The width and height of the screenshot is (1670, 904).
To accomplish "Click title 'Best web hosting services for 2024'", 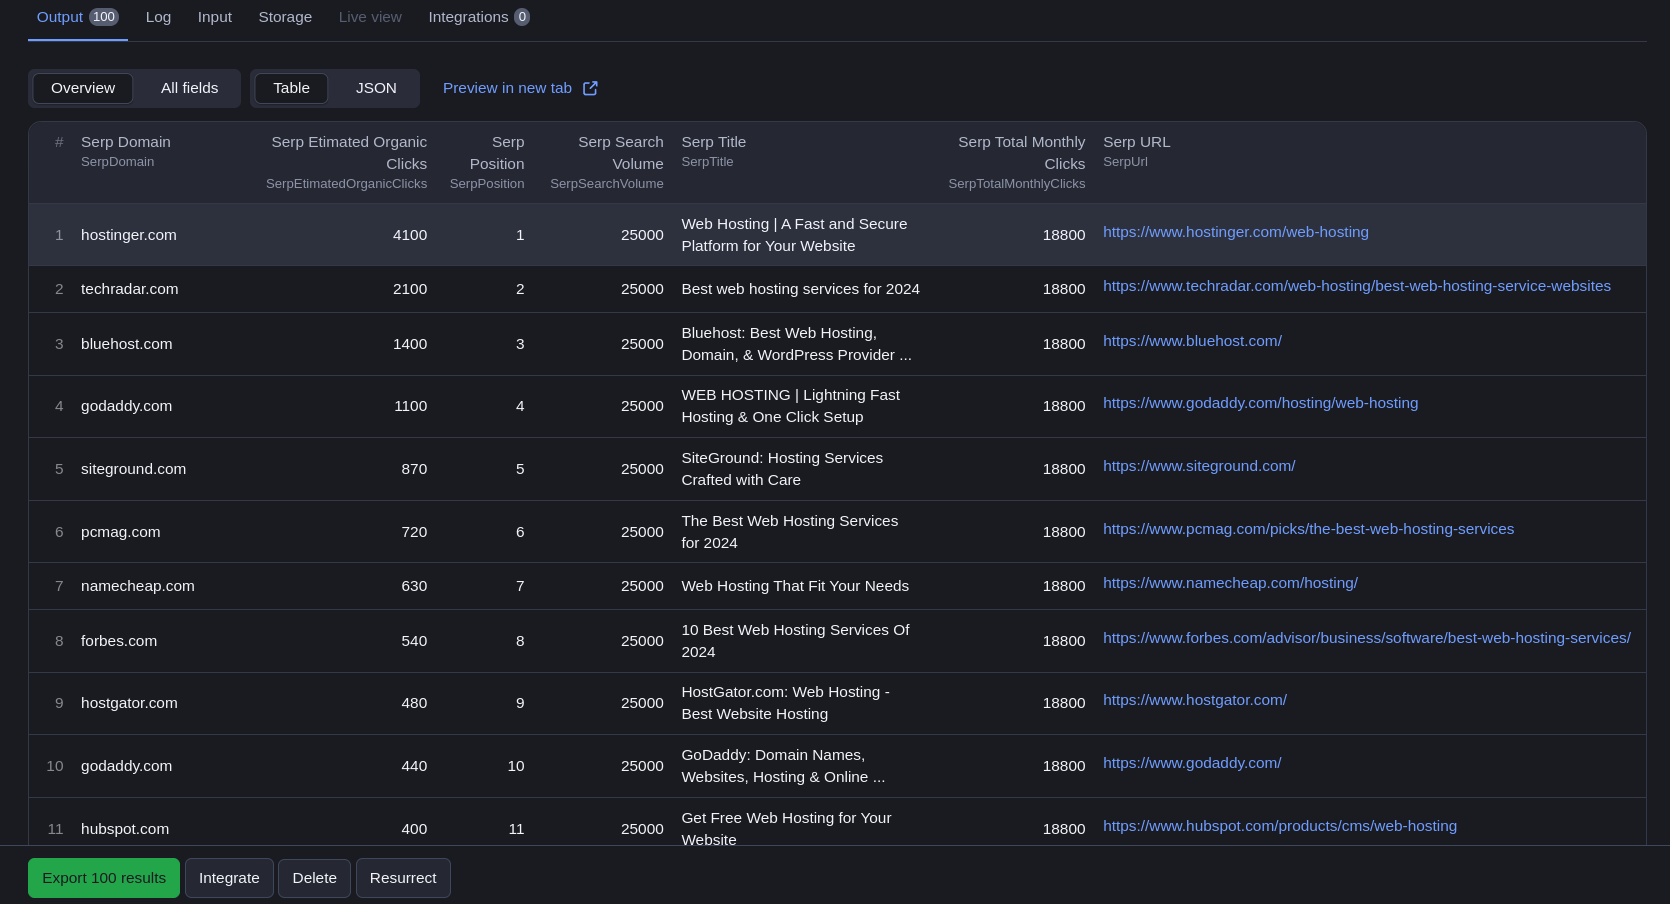I will pyautogui.click(x=800, y=289).
